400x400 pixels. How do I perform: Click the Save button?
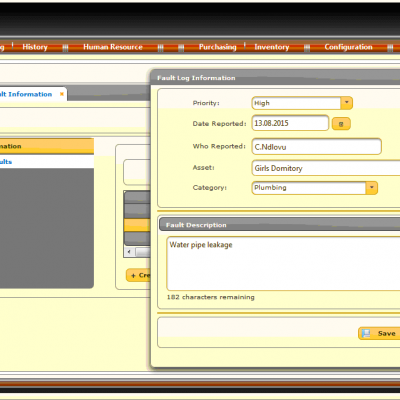[379, 333]
